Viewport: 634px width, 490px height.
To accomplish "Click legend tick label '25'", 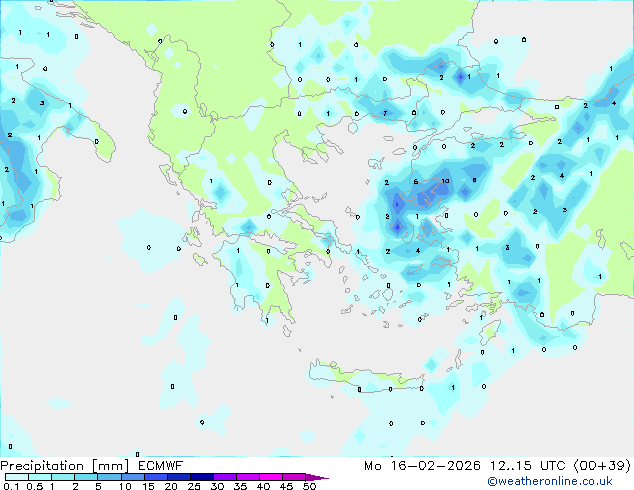I will point(194,486).
